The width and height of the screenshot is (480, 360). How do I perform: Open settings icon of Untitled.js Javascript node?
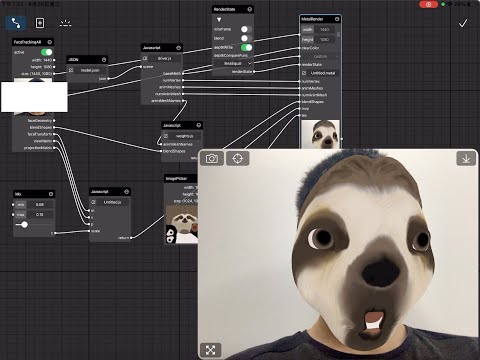126,192
